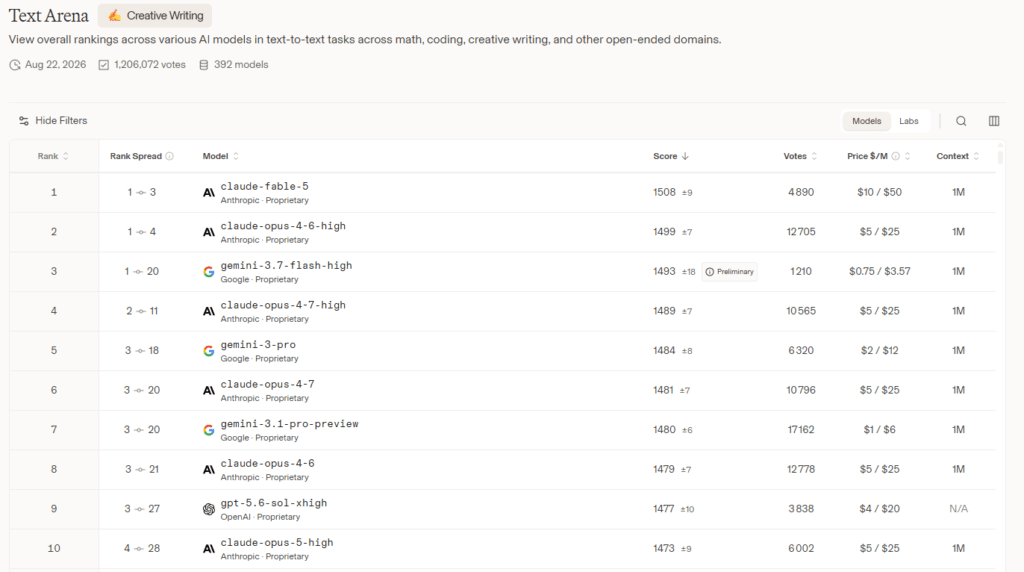Image resolution: width=1024 pixels, height=572 pixels.
Task: Click the Anthropic logo beside claude-opus-4-6
Action: tap(208, 469)
